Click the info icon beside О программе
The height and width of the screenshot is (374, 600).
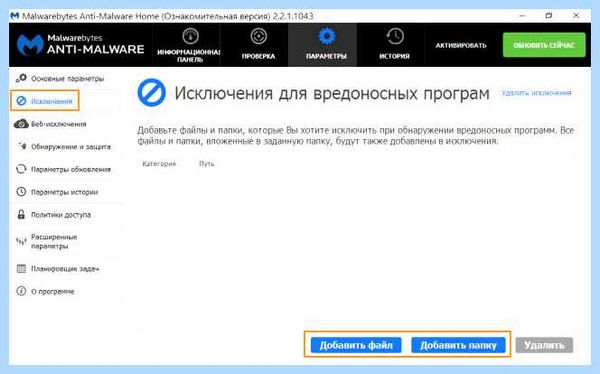tap(21, 291)
